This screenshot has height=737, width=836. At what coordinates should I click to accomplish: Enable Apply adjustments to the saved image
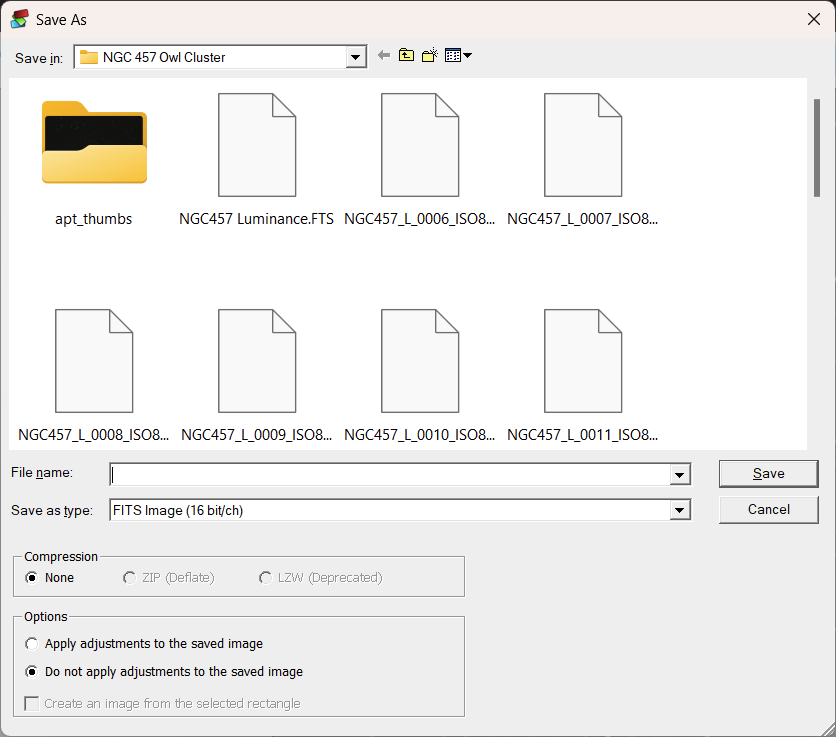click(31, 644)
